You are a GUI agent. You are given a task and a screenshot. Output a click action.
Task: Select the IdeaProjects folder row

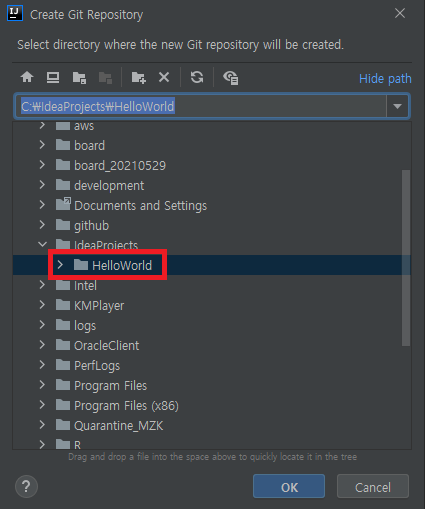[212, 245]
